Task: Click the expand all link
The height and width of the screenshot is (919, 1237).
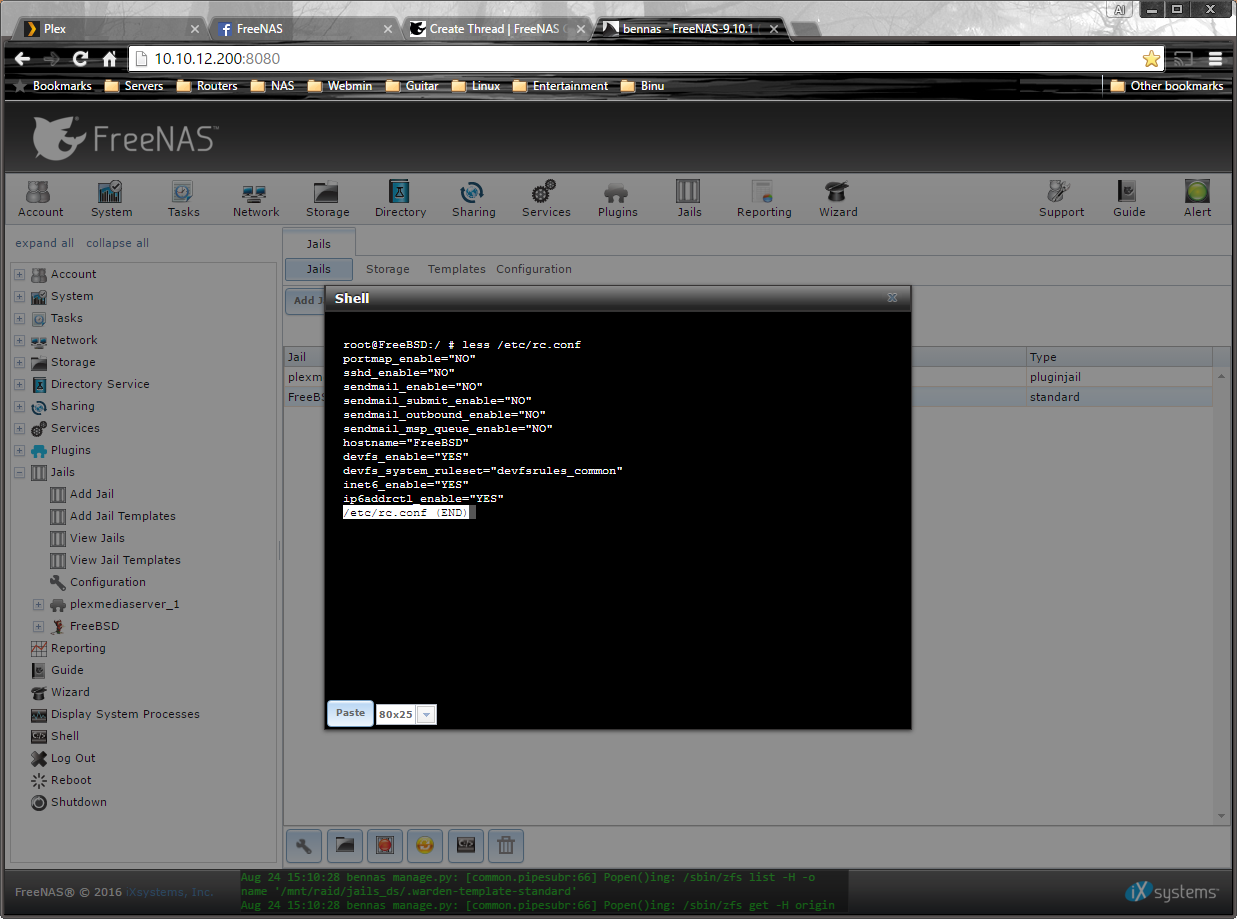Action: click(x=45, y=243)
